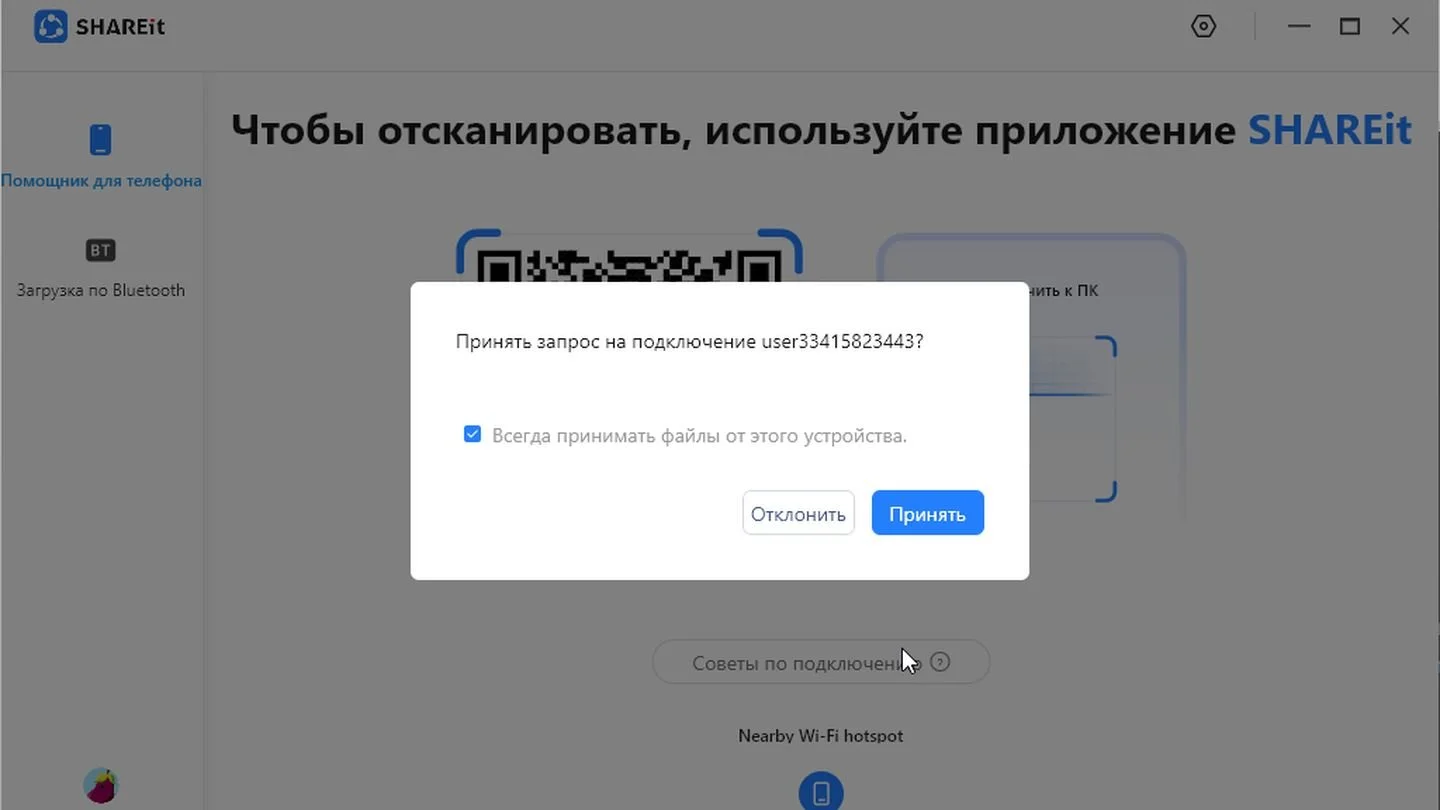Click the SHAREit word in heading
Viewport: 1440px width, 810px height.
(1330, 130)
